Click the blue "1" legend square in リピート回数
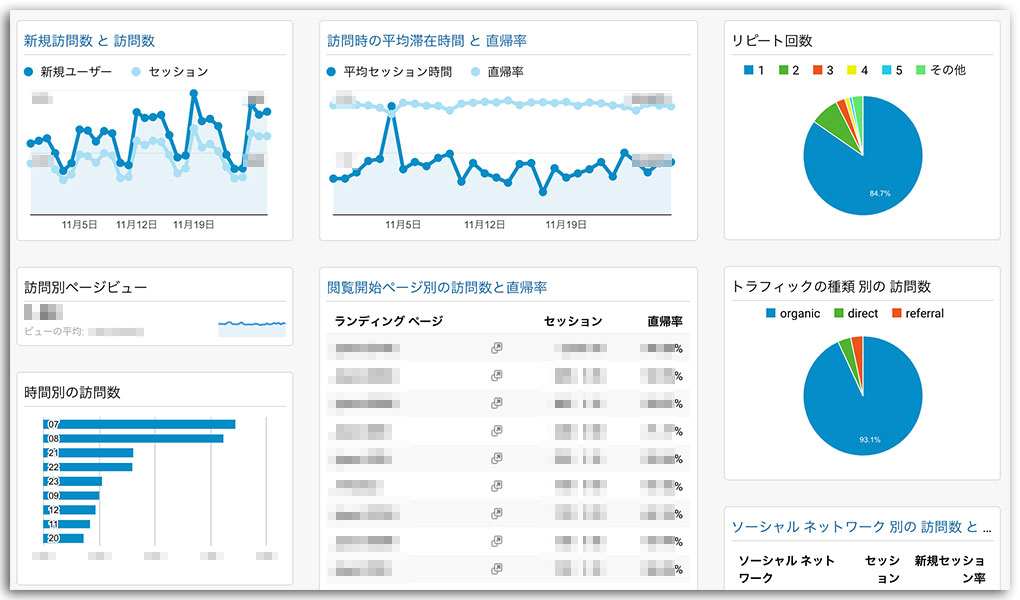1020x600 pixels. 747,70
